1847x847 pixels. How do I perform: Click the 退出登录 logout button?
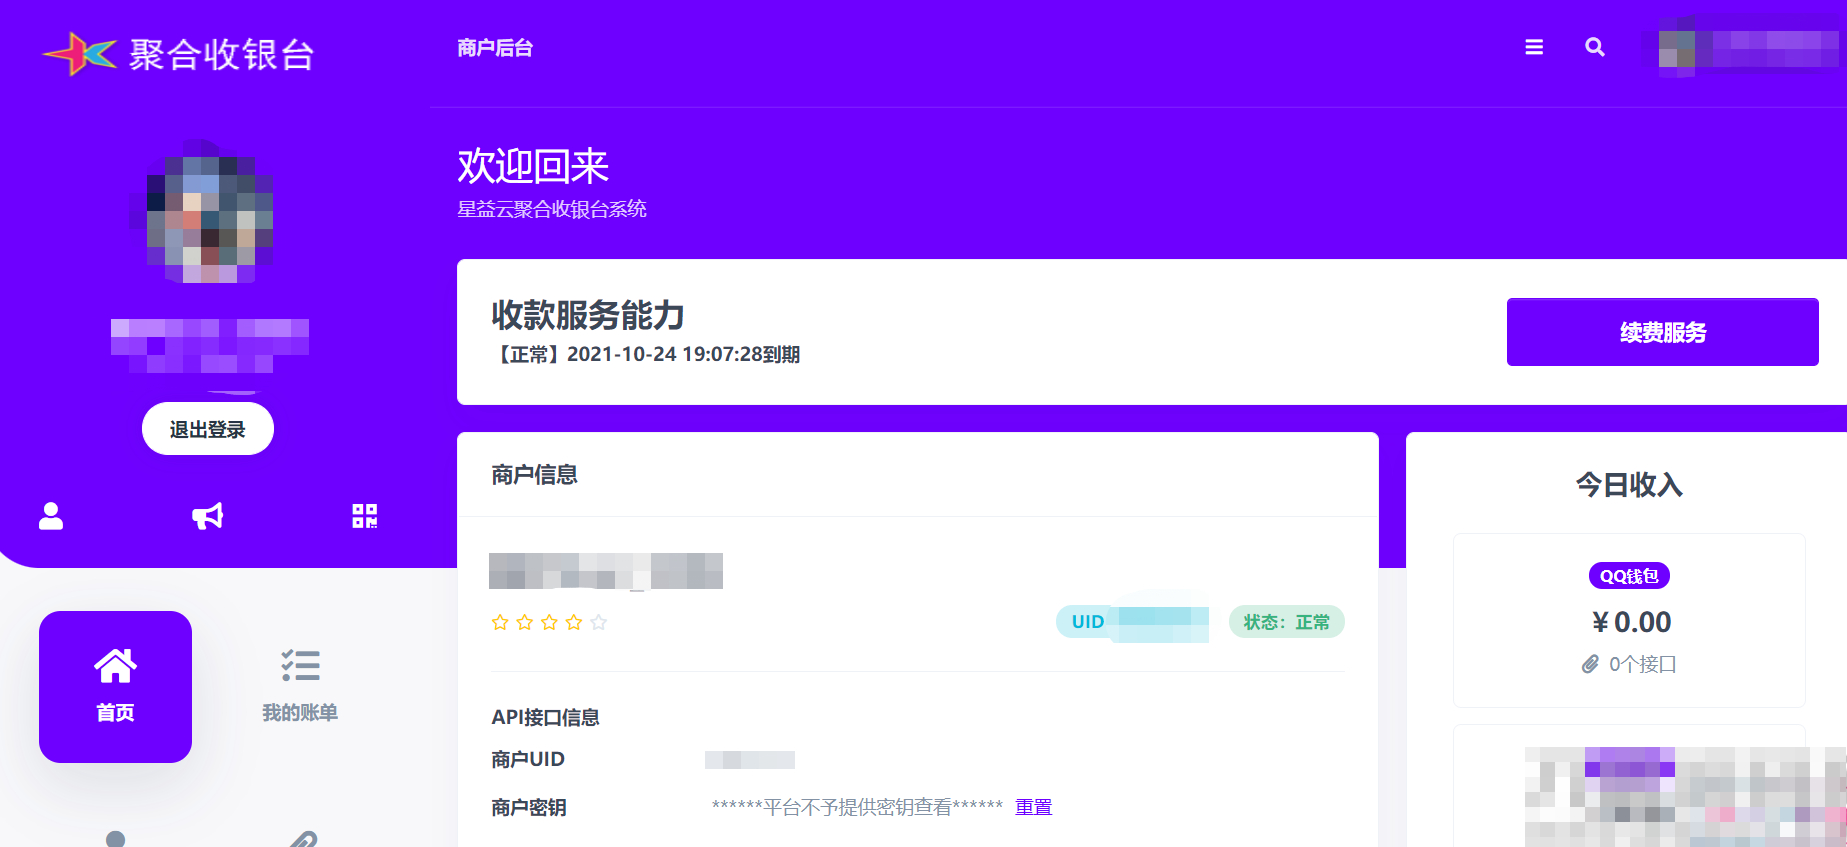[208, 429]
